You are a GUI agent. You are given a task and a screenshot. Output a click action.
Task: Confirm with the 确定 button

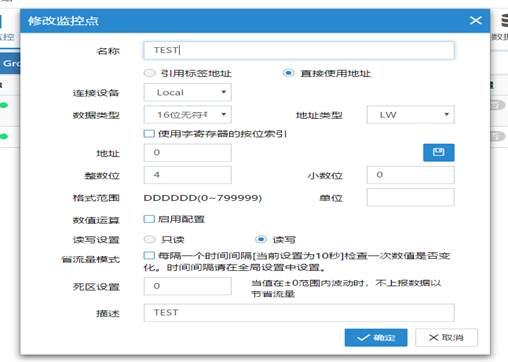pos(376,337)
